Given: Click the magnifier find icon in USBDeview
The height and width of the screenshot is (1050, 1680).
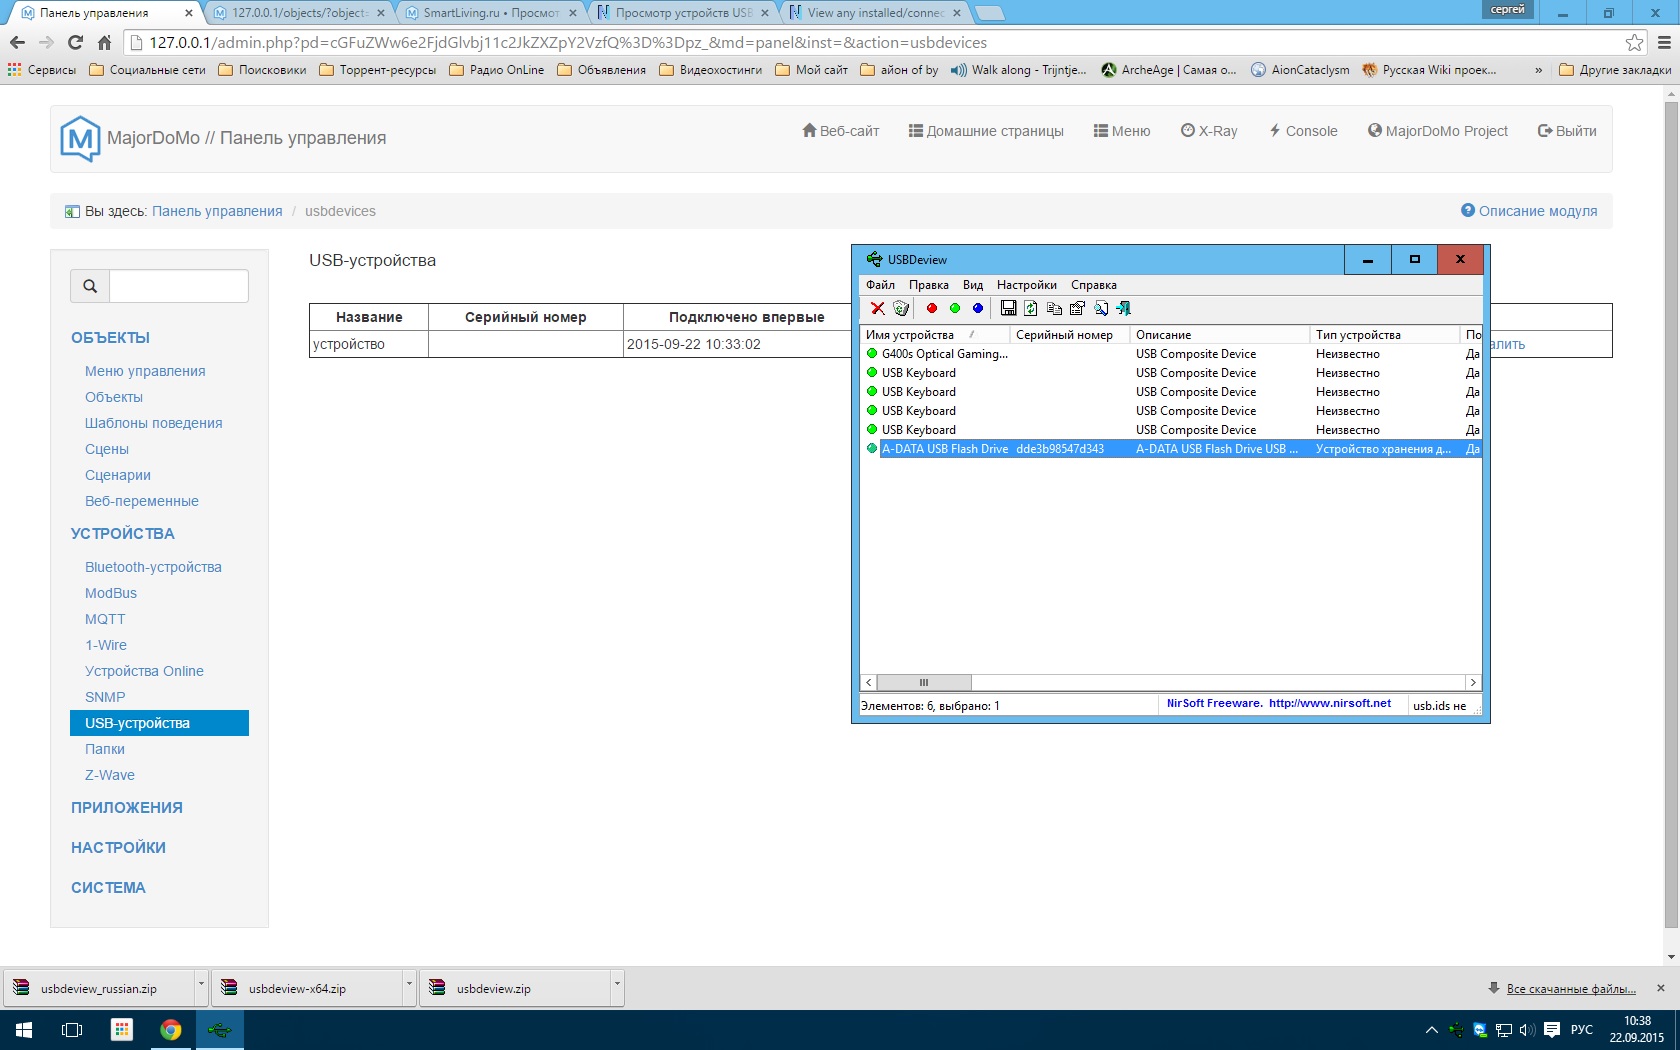Looking at the screenshot, I should pyautogui.click(x=1101, y=308).
